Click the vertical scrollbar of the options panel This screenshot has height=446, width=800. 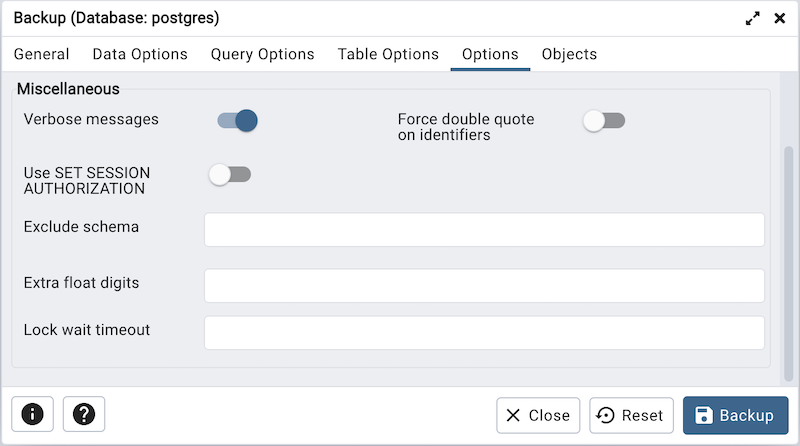[x=788, y=260]
